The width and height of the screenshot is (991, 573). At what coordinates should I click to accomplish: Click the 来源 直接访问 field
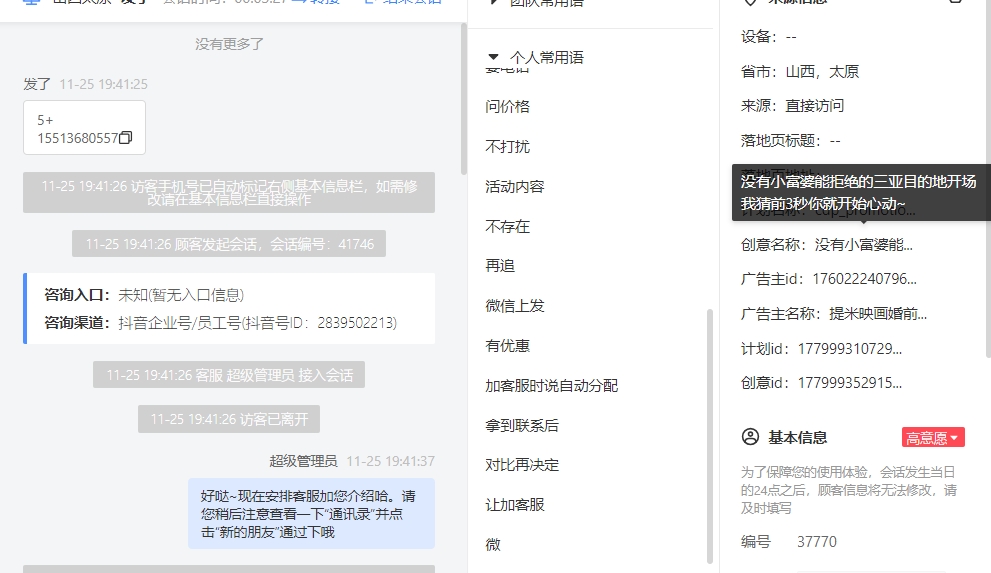pyautogui.click(x=793, y=106)
